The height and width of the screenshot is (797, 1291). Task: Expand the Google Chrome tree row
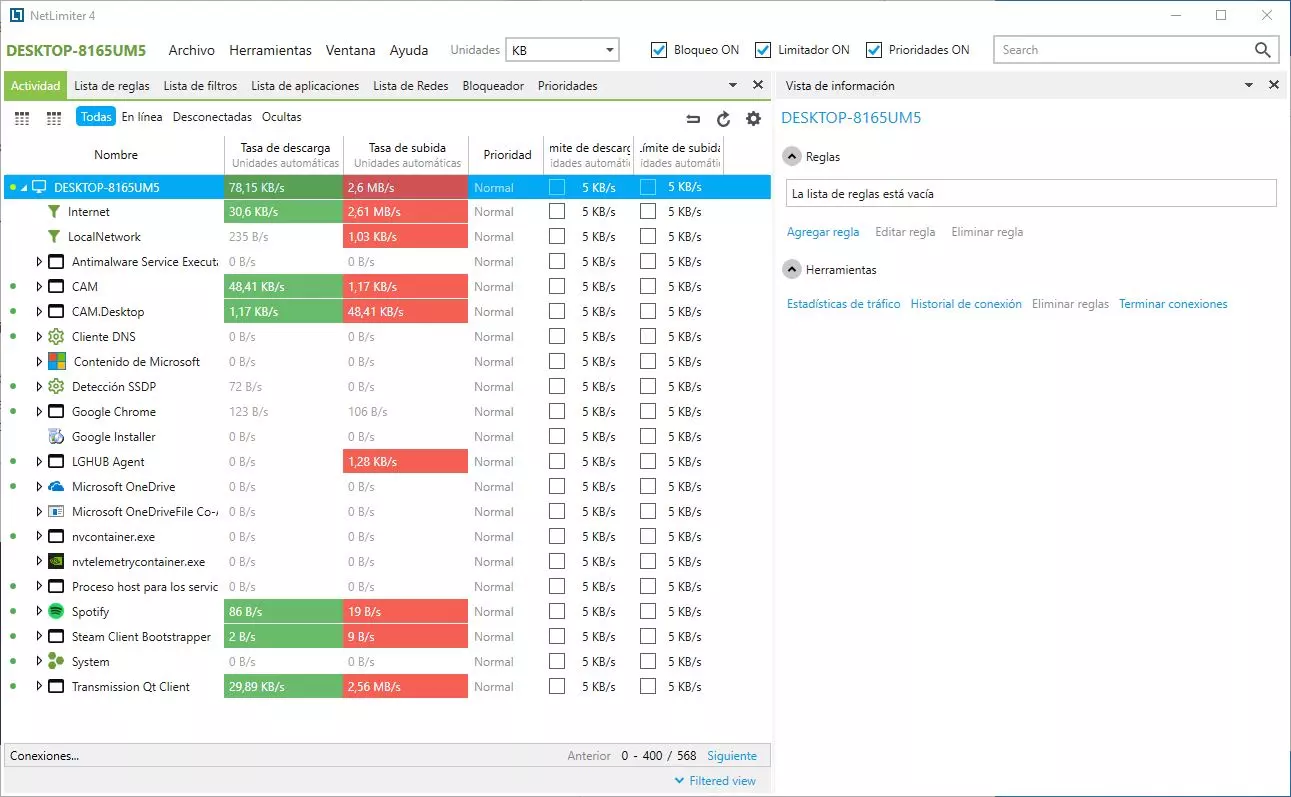40,412
